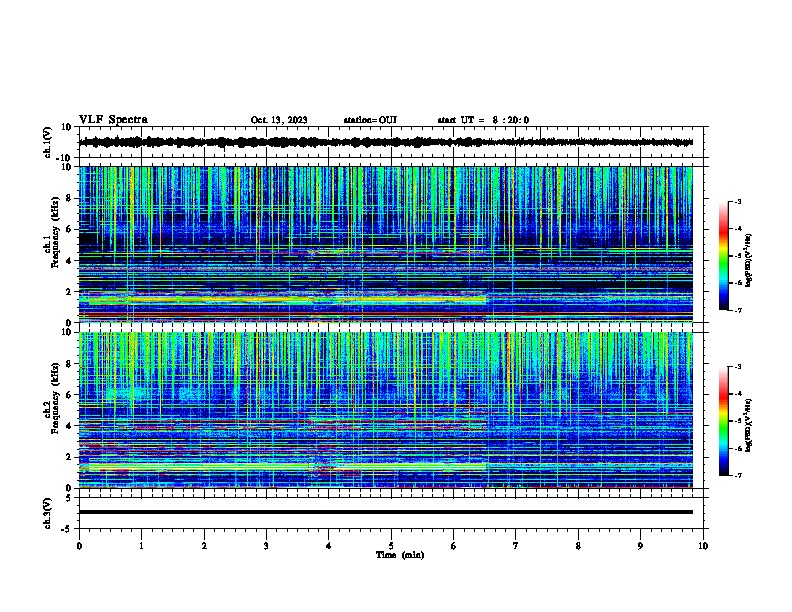Click inside the ch.2 frequency spectrogram
Viewport: 792px width, 612px height.
[x=385, y=410]
